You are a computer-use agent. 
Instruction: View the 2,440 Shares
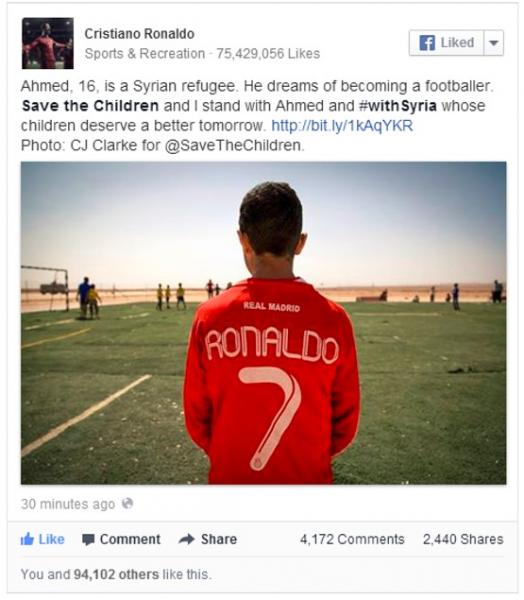[463, 539]
